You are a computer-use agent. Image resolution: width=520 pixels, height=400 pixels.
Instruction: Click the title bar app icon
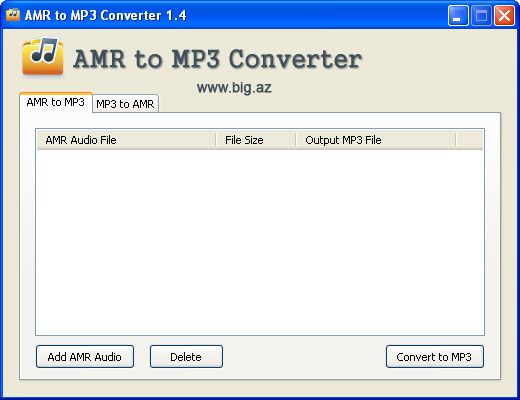13,15
